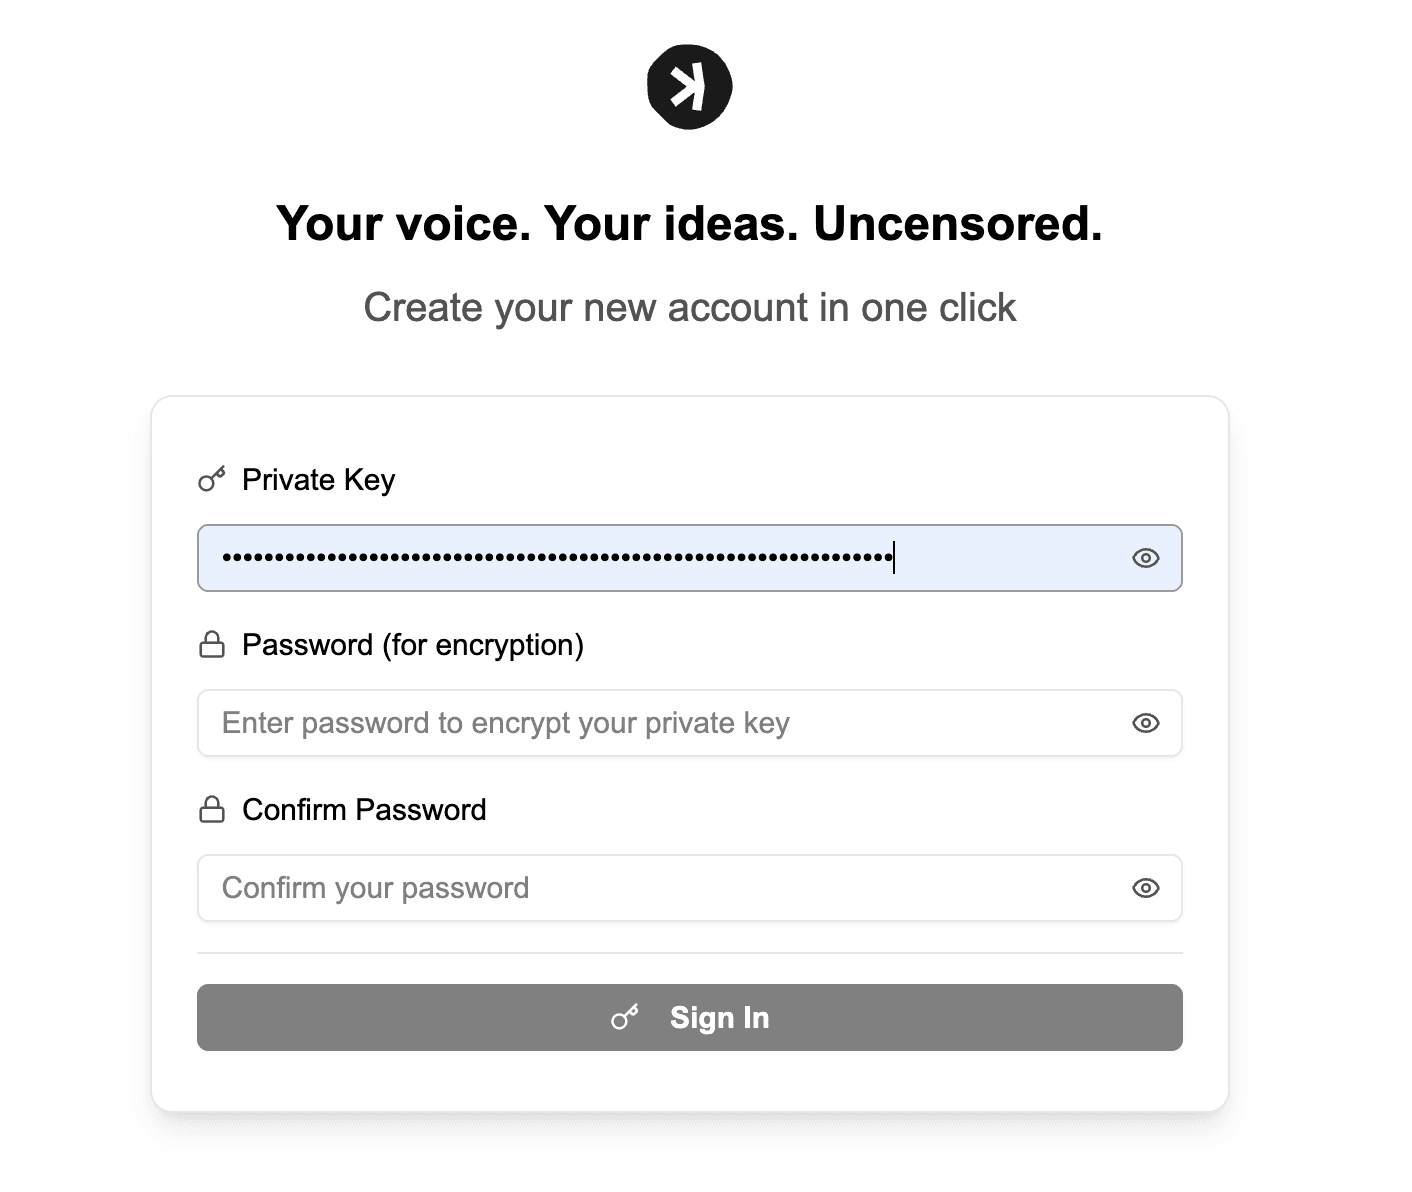
Task: Click the divider line above Sign In
Action: (x=689, y=953)
